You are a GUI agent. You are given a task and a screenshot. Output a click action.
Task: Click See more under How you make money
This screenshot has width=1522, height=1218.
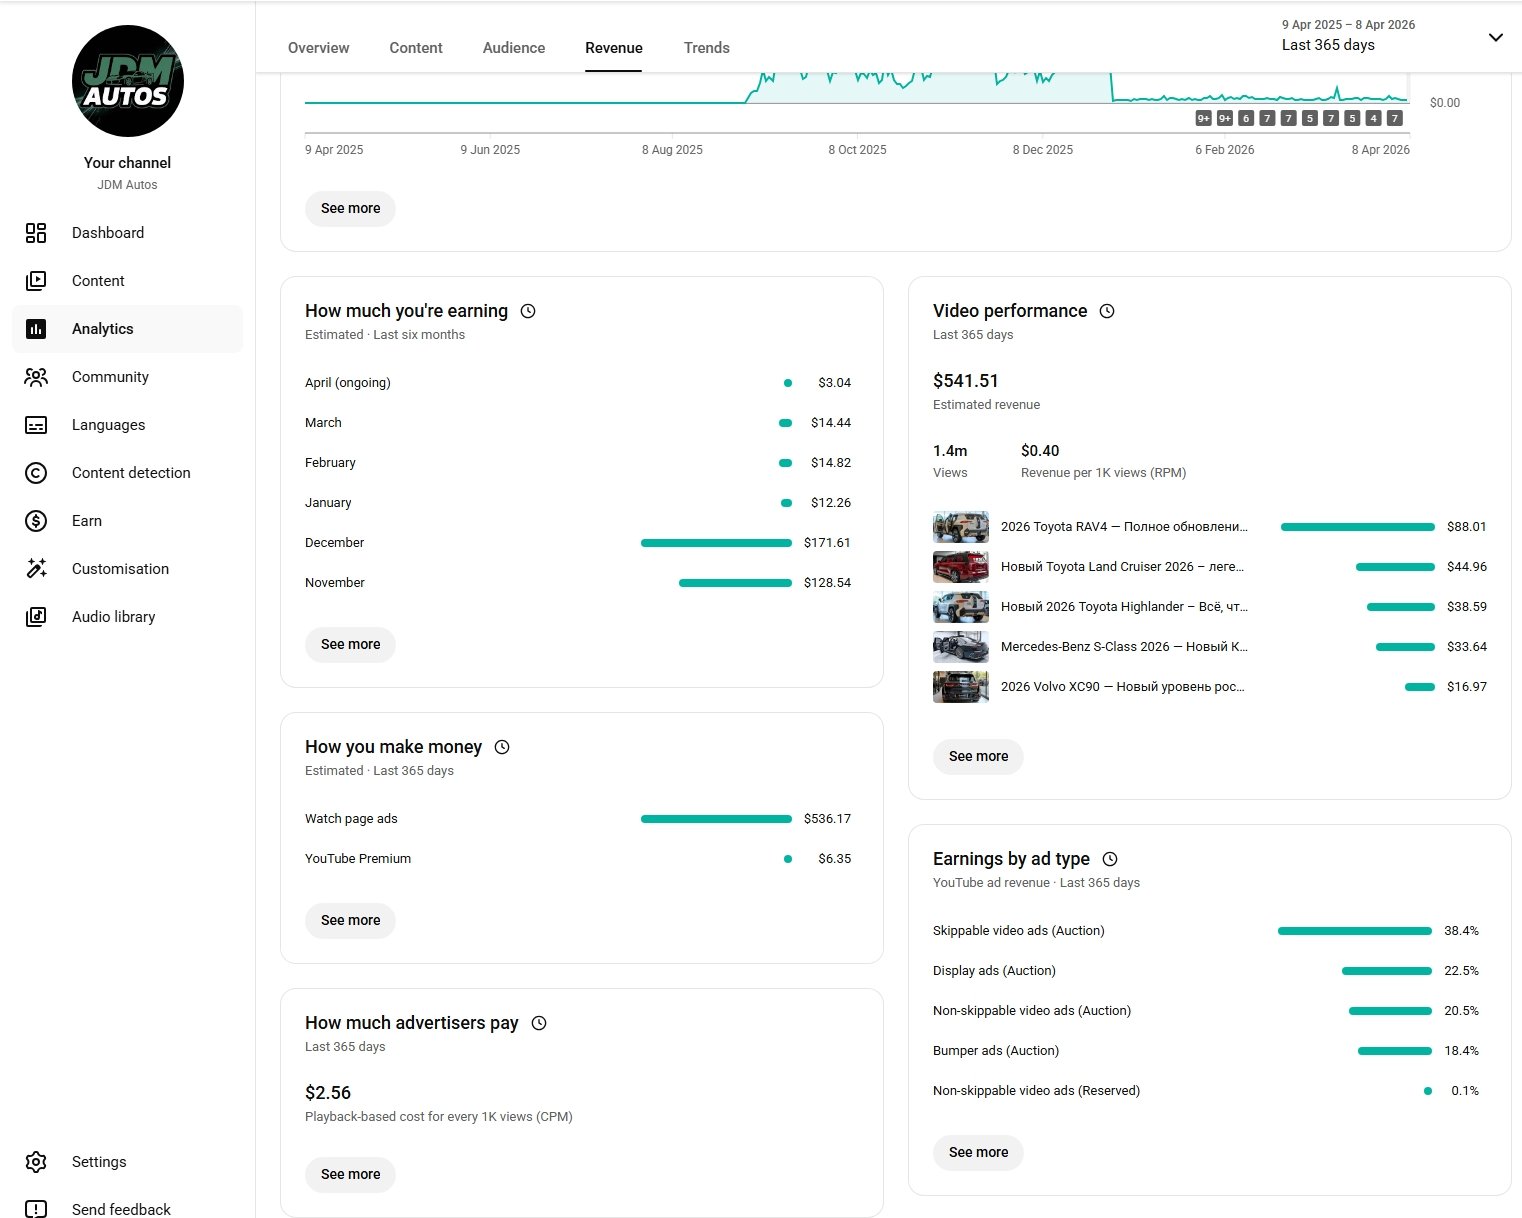tap(350, 920)
